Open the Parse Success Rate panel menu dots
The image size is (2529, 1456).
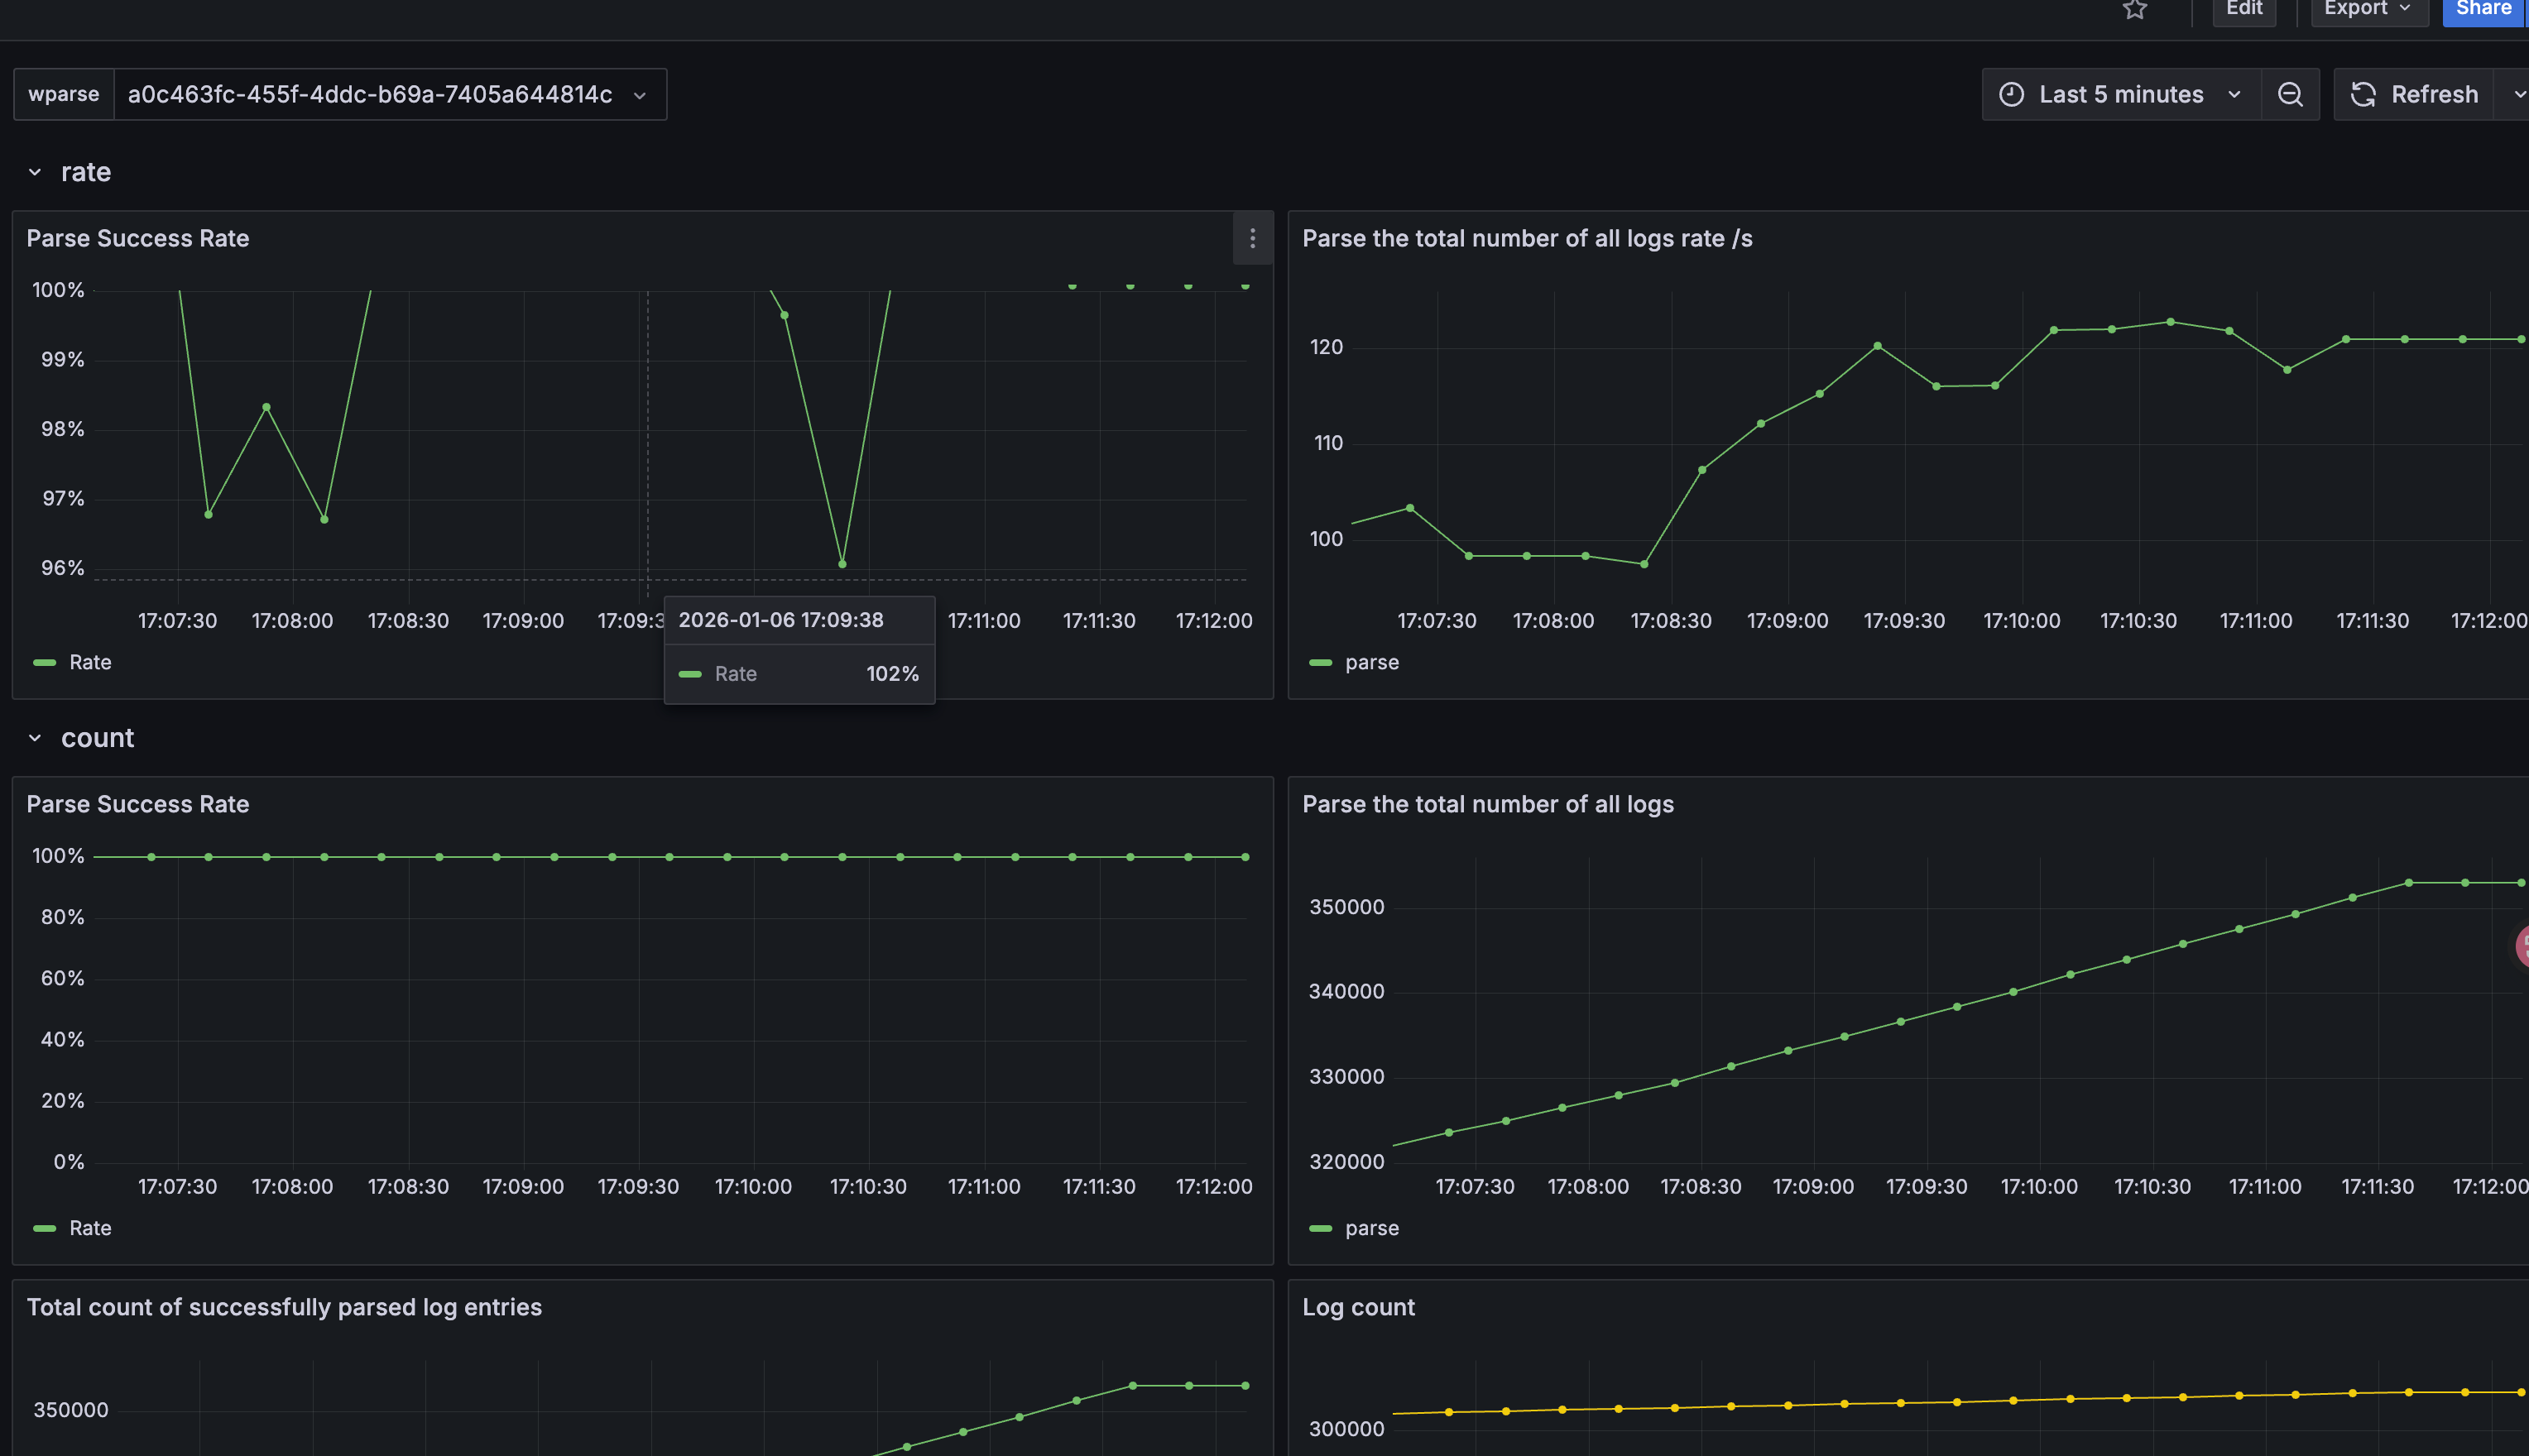coord(1252,238)
